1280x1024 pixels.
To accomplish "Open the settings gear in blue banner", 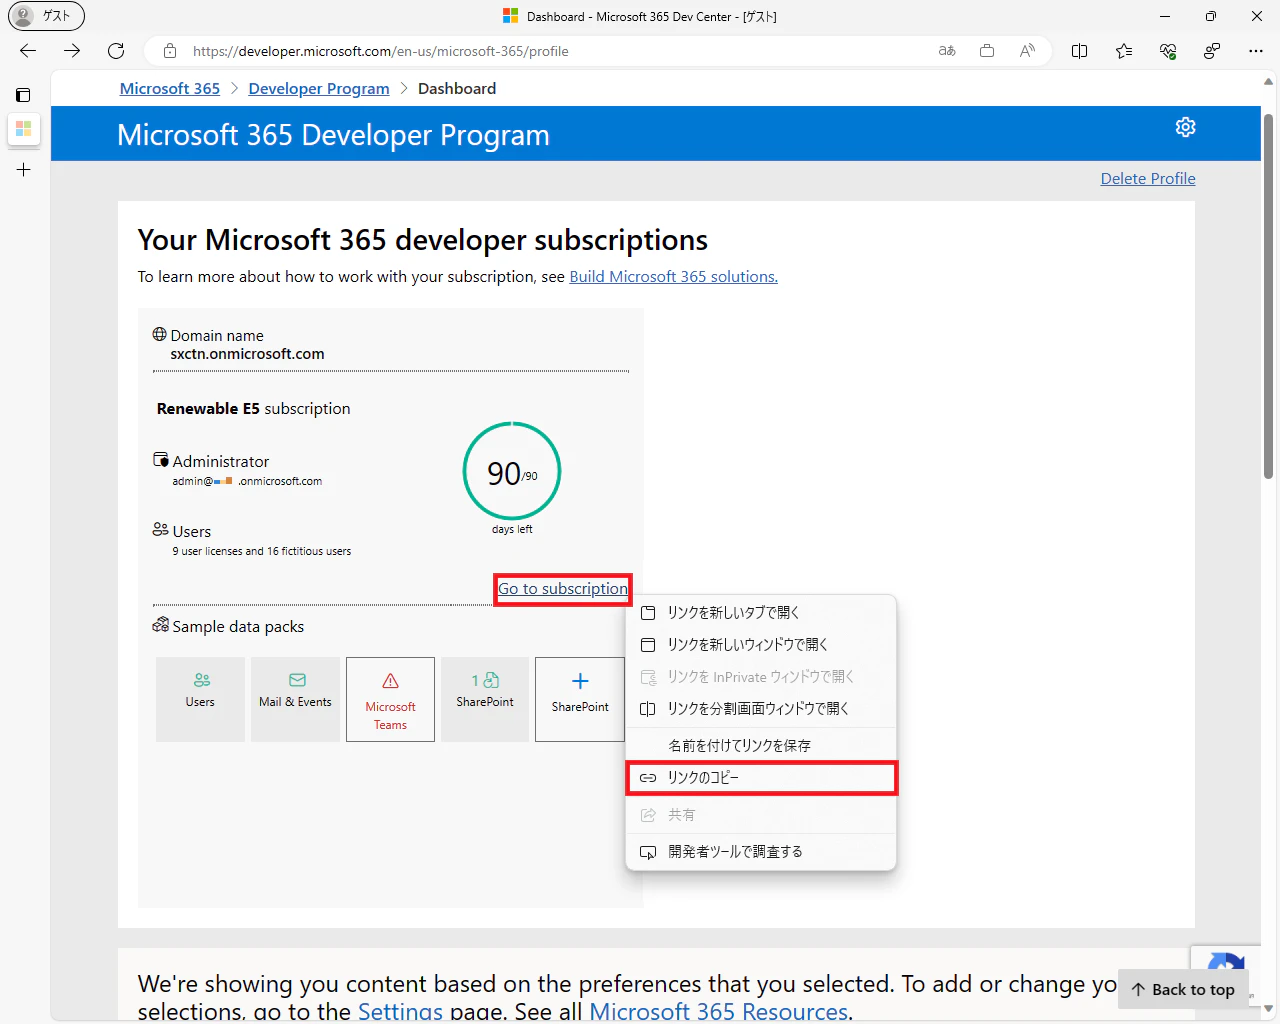I will (1186, 127).
